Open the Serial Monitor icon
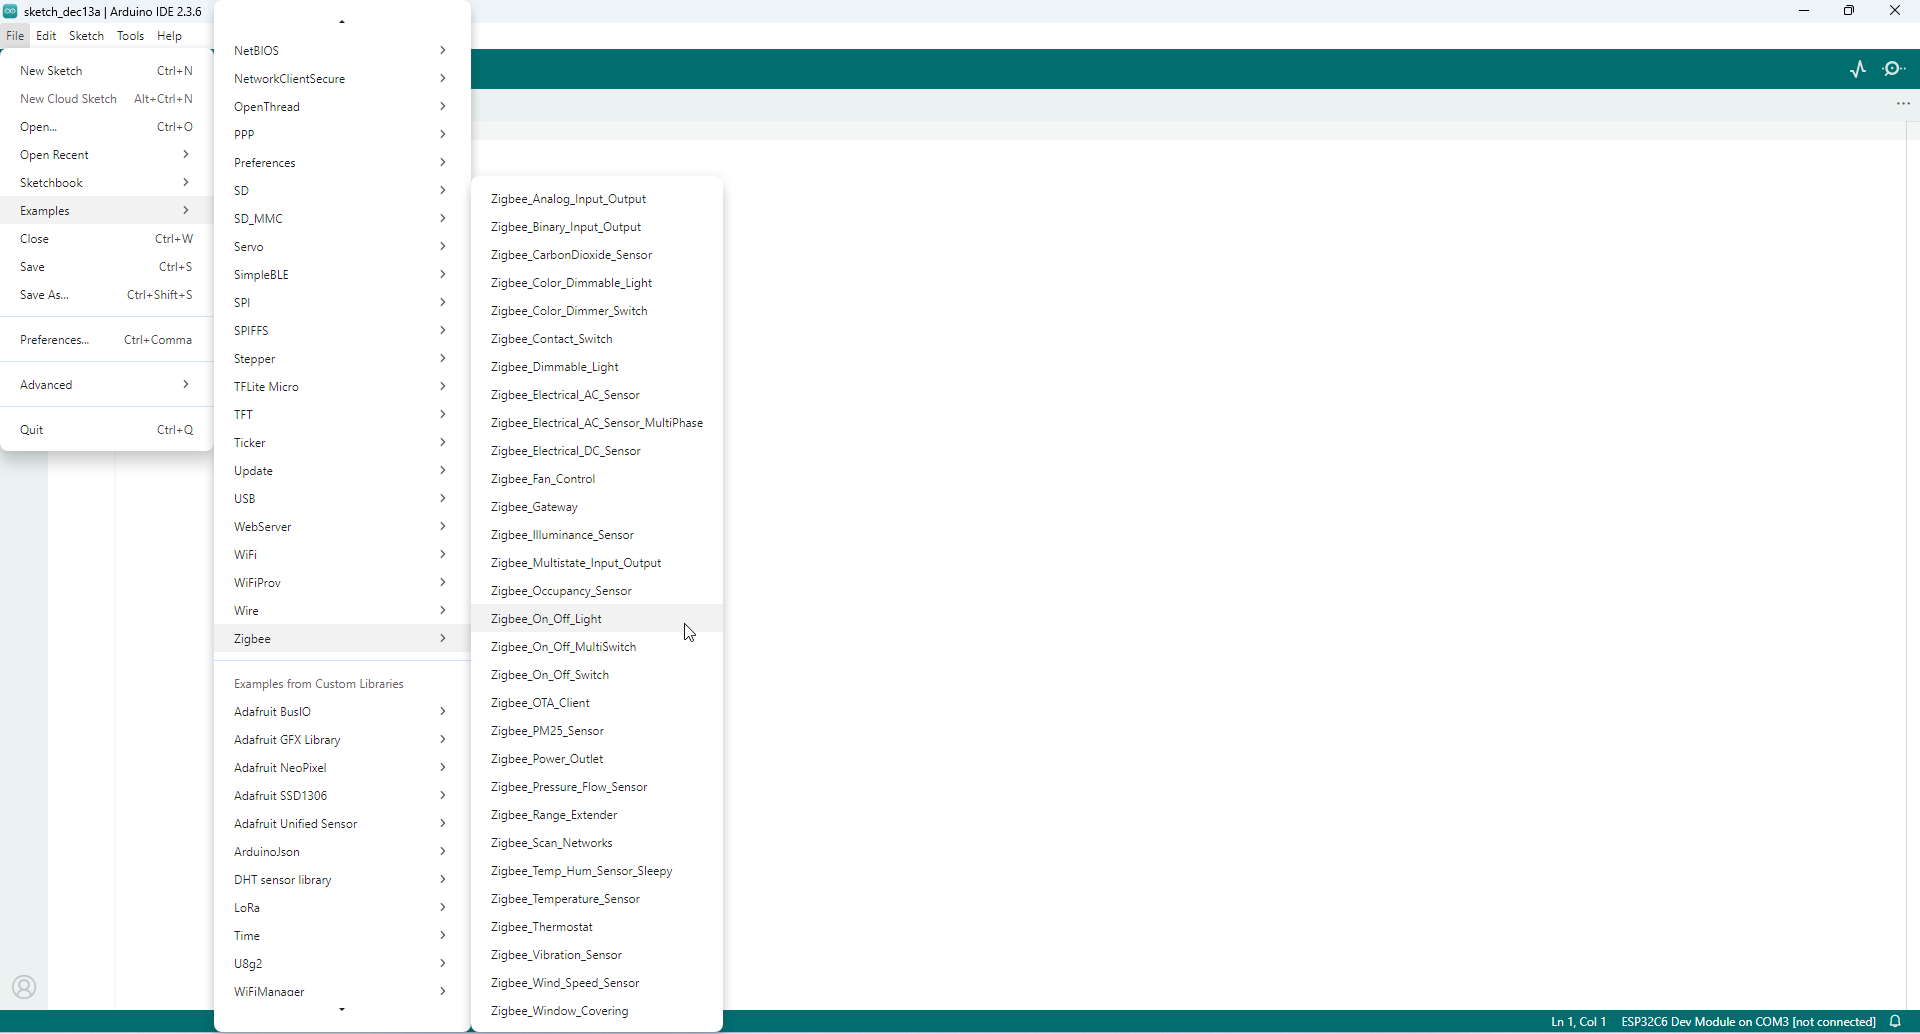Viewport: 1920px width, 1034px height. [x=1894, y=69]
